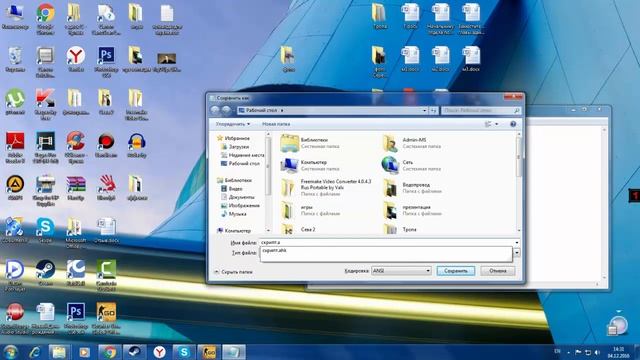Open the Windows Start menu
The image size is (640, 360).
10,352
